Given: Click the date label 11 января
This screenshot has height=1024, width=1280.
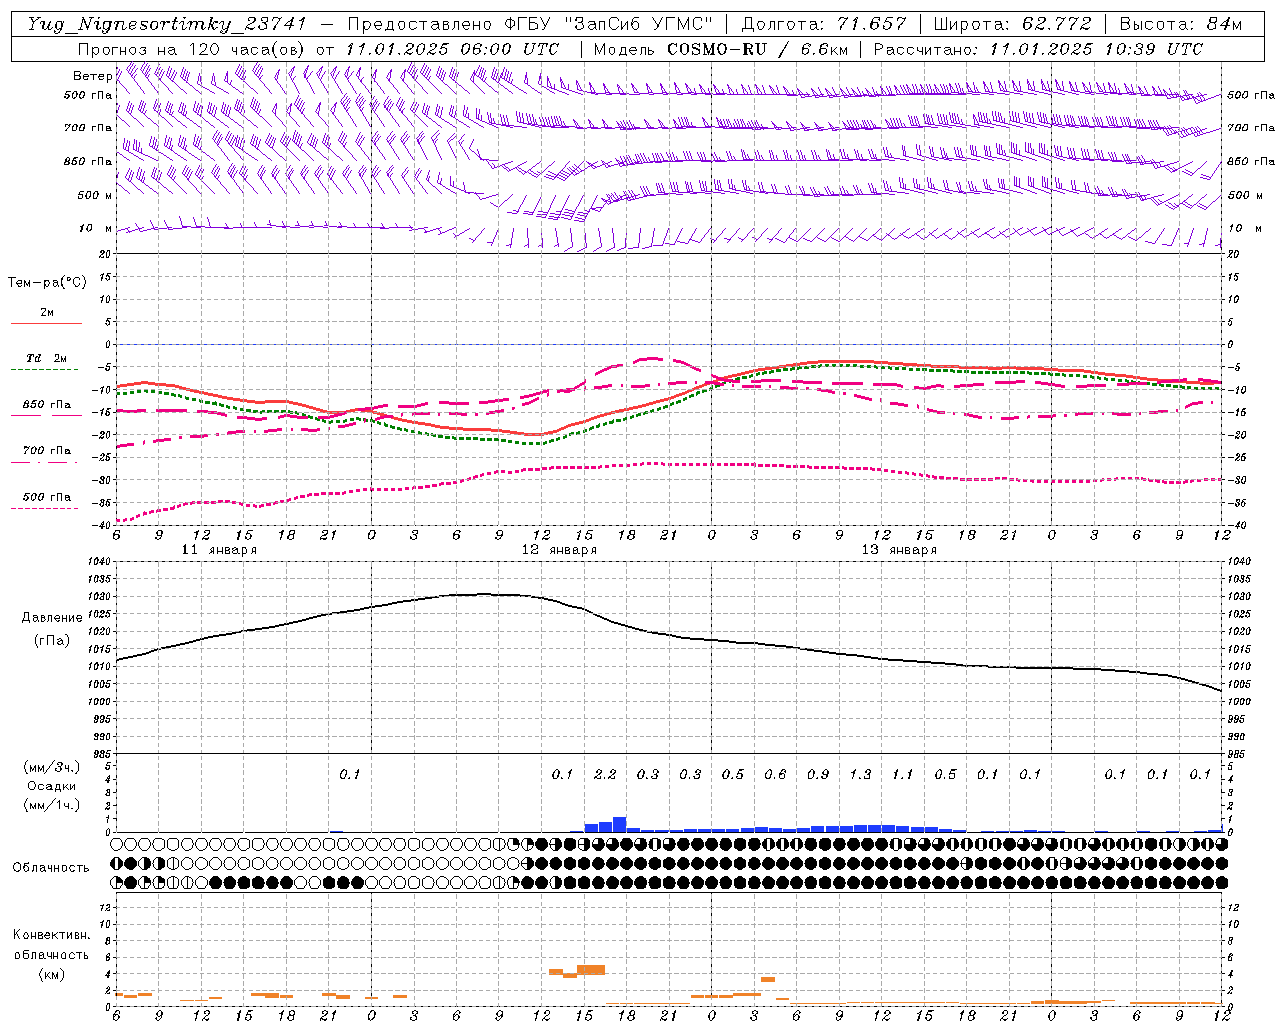Looking at the screenshot, I should pos(219,550).
